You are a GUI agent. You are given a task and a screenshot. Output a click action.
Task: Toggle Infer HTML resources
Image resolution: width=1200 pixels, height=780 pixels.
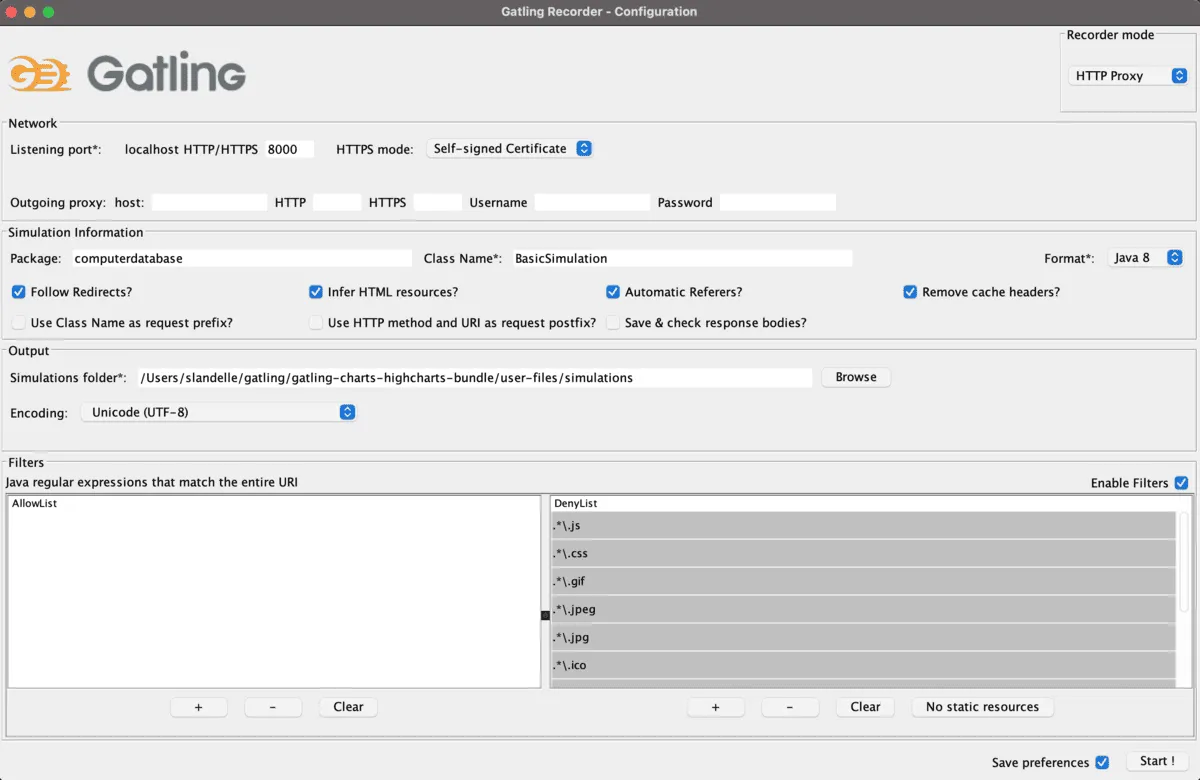click(316, 291)
